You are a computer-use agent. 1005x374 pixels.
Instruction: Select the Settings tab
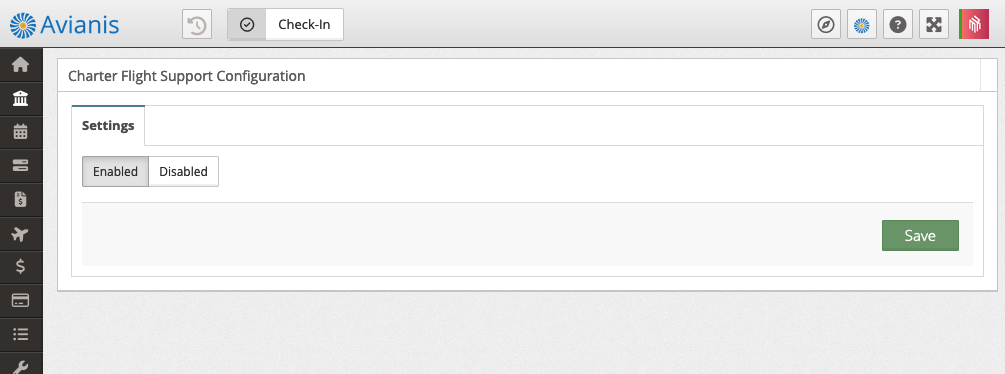pos(108,126)
